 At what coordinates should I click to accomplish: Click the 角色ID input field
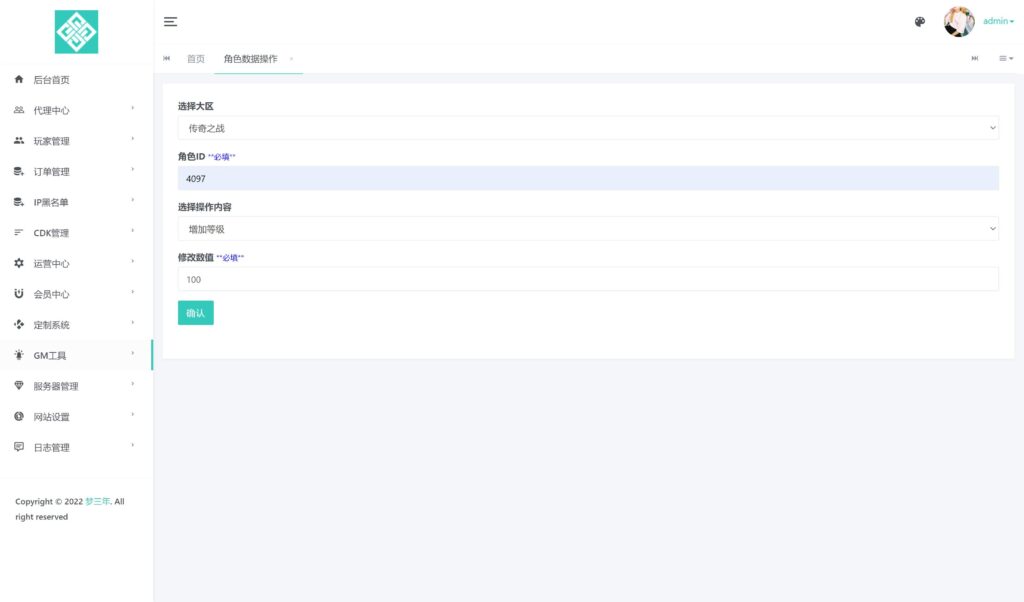tap(588, 178)
